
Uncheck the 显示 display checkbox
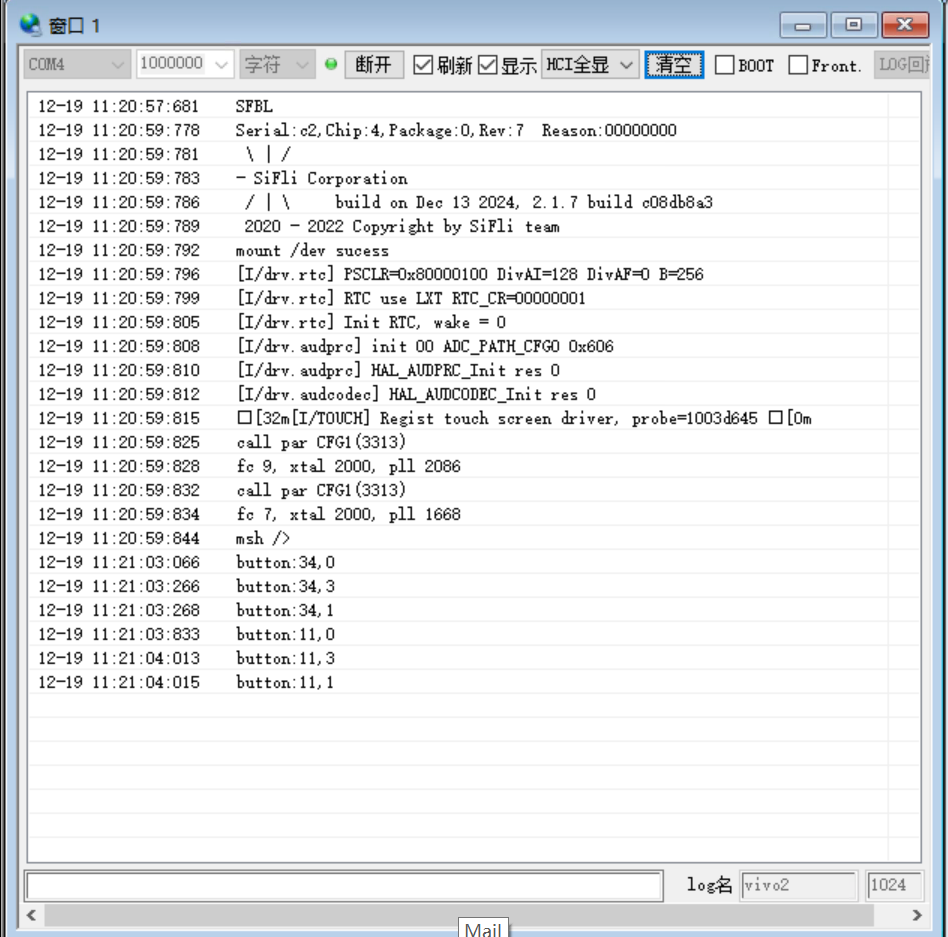click(x=488, y=65)
